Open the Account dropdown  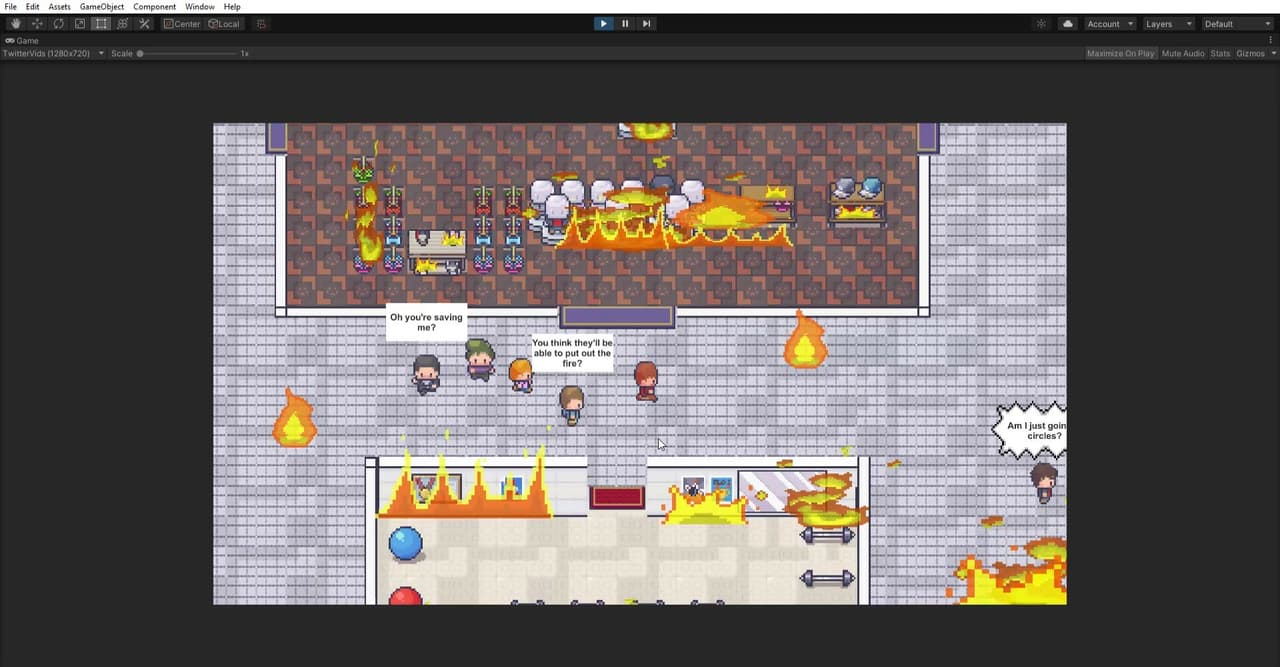(1110, 23)
